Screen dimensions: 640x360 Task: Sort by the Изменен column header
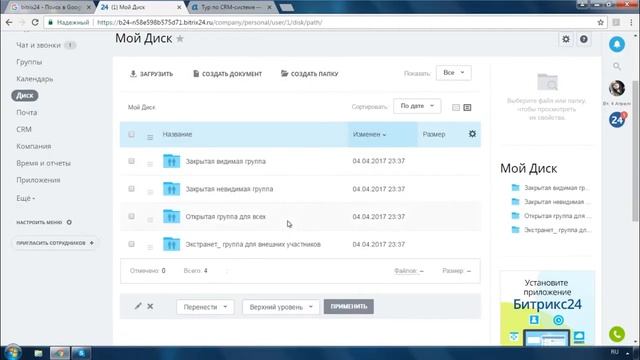pos(369,134)
